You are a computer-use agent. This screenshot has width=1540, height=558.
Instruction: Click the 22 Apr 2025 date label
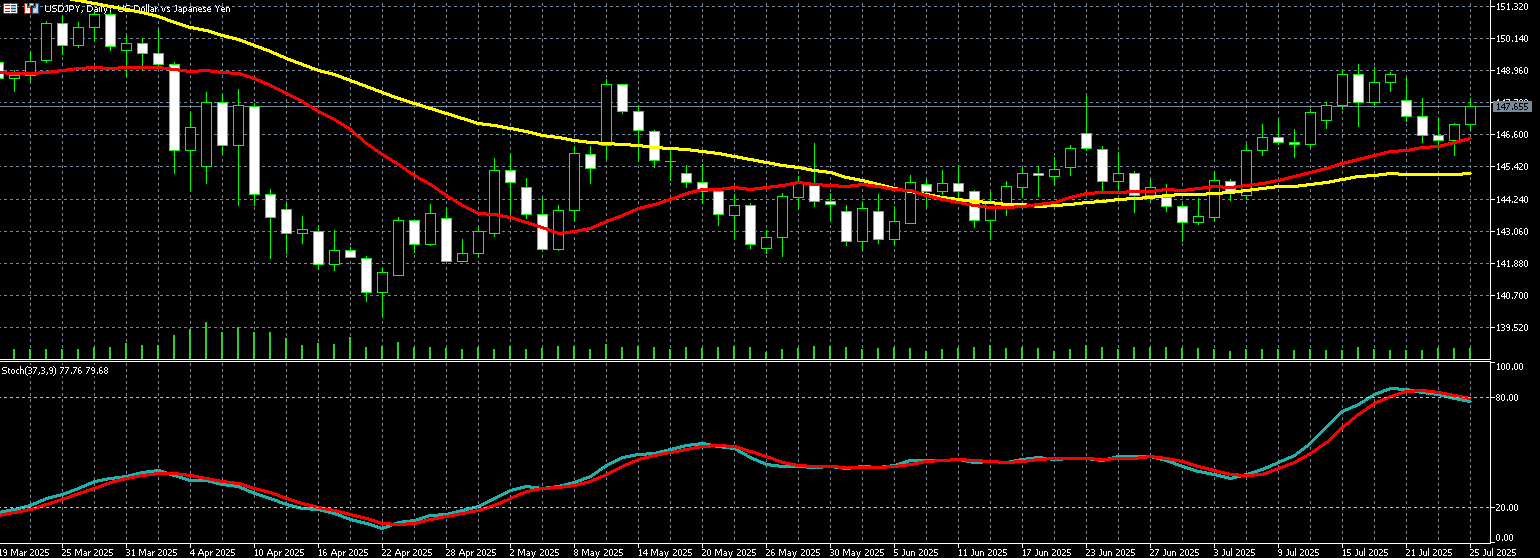[x=409, y=551]
